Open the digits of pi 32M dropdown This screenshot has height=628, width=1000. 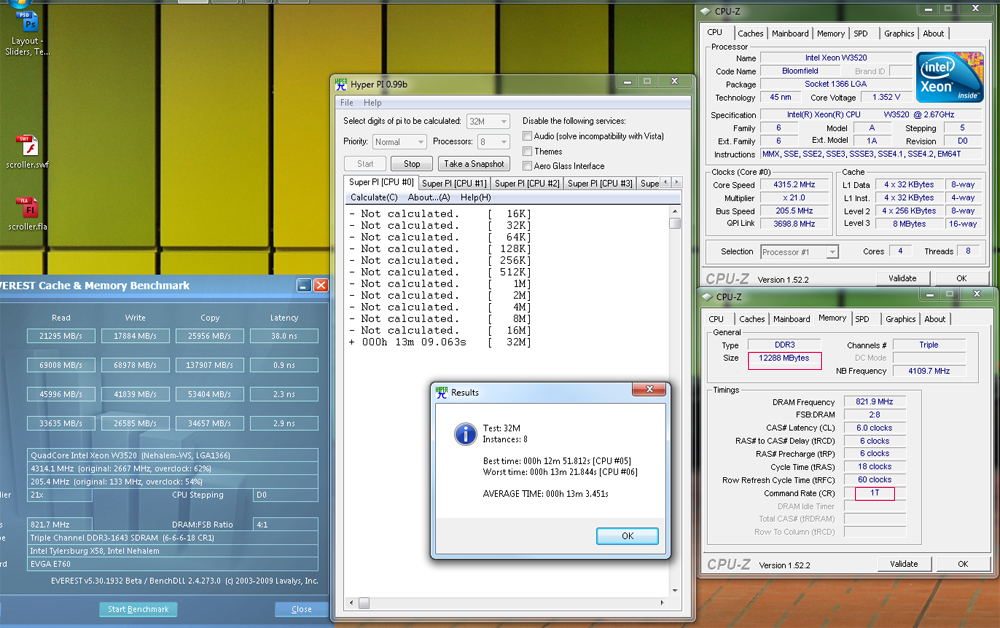pos(489,121)
